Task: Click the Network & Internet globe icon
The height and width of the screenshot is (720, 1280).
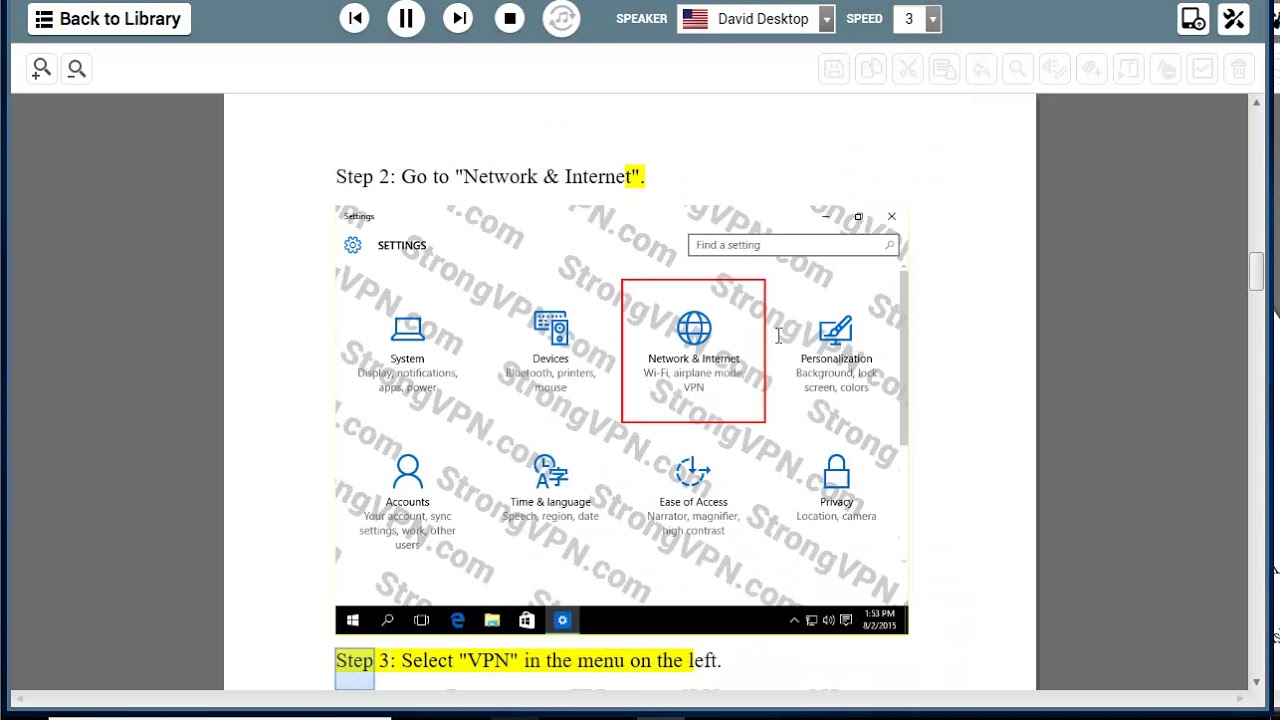Action: pos(693,328)
